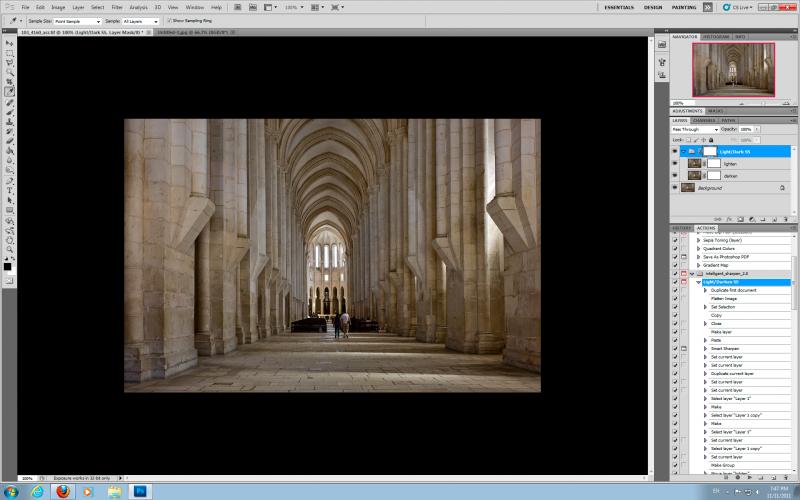Launch Mini Bridge from the application bar

click(253, 7)
